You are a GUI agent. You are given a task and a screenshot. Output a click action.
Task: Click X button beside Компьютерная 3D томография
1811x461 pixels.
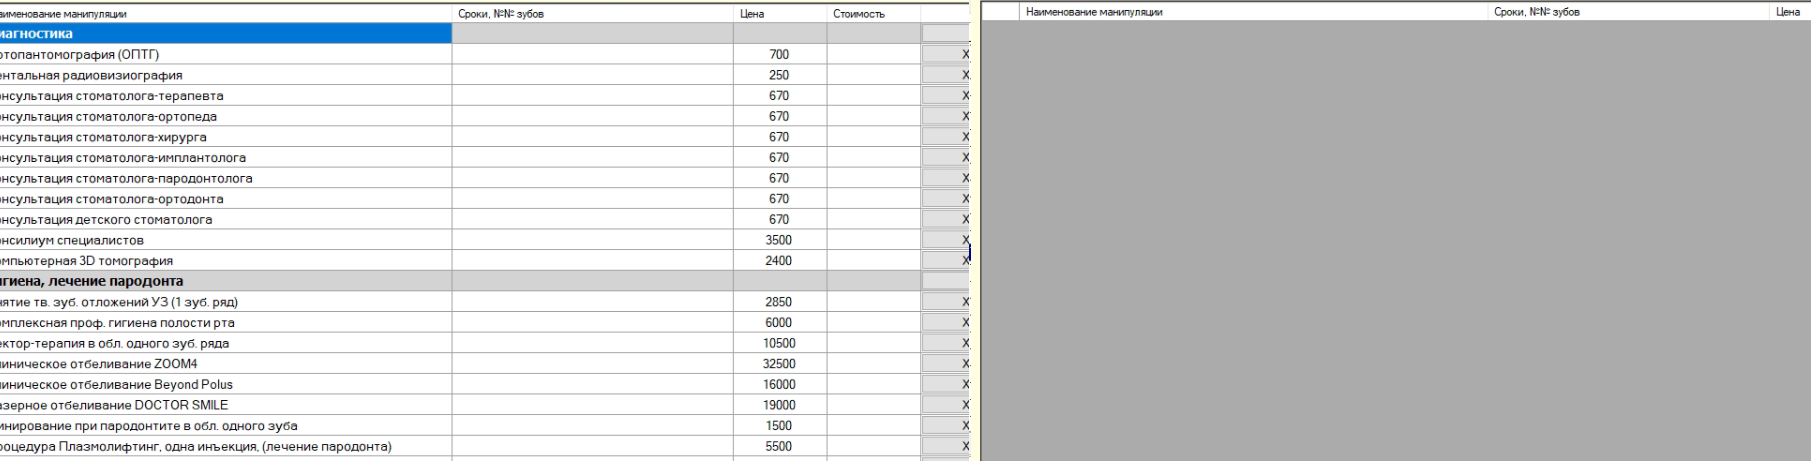945,261
